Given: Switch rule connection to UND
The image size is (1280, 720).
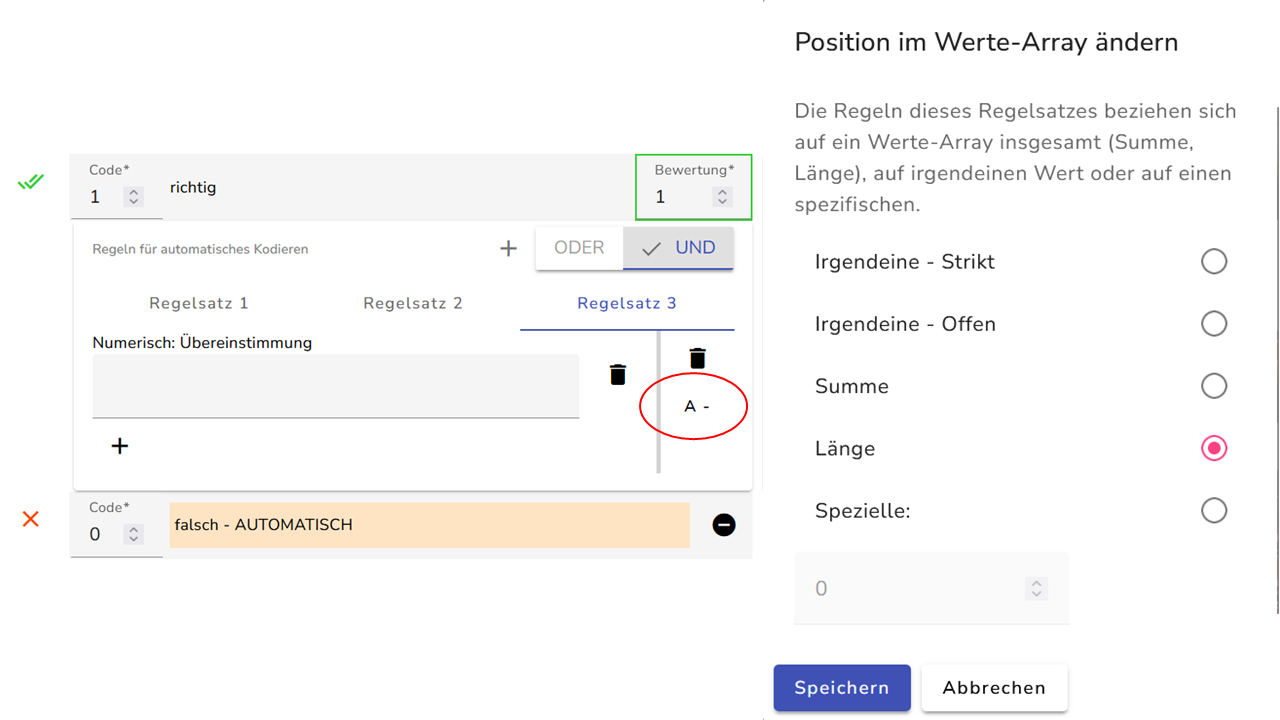Looking at the screenshot, I should [678, 248].
